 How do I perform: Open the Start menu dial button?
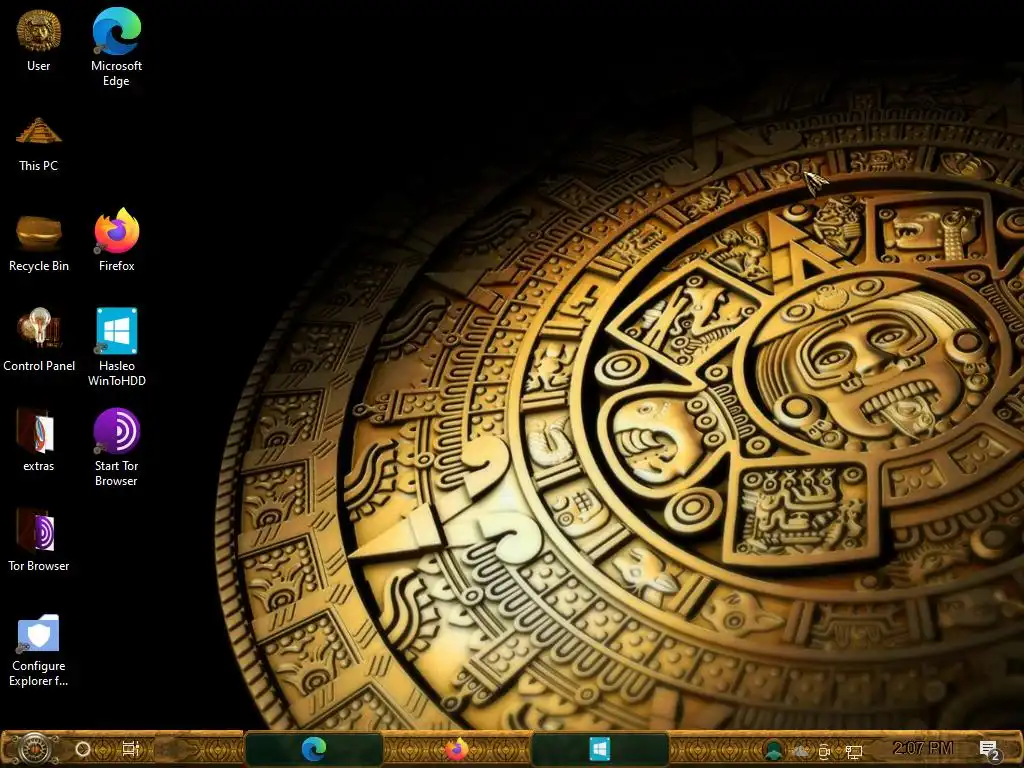35,749
